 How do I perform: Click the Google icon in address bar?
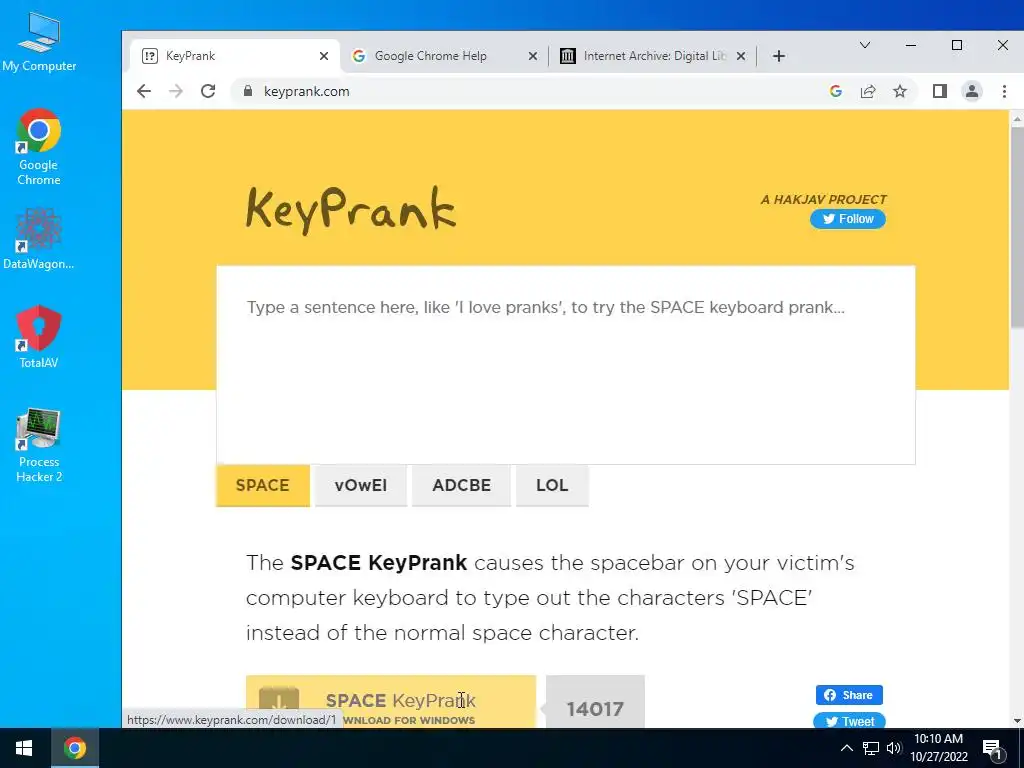[835, 91]
